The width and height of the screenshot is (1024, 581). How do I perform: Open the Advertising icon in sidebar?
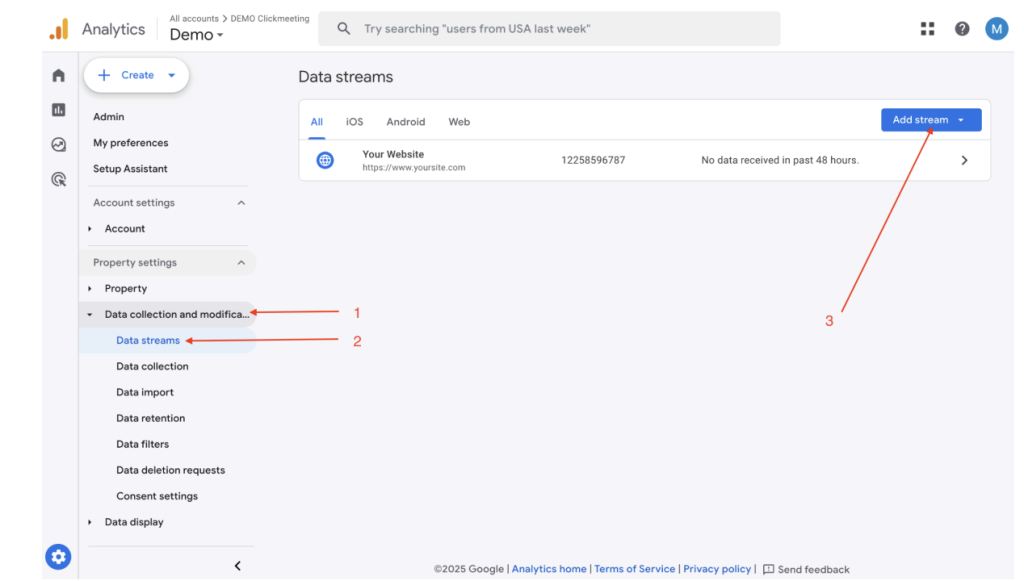pyautogui.click(x=59, y=180)
